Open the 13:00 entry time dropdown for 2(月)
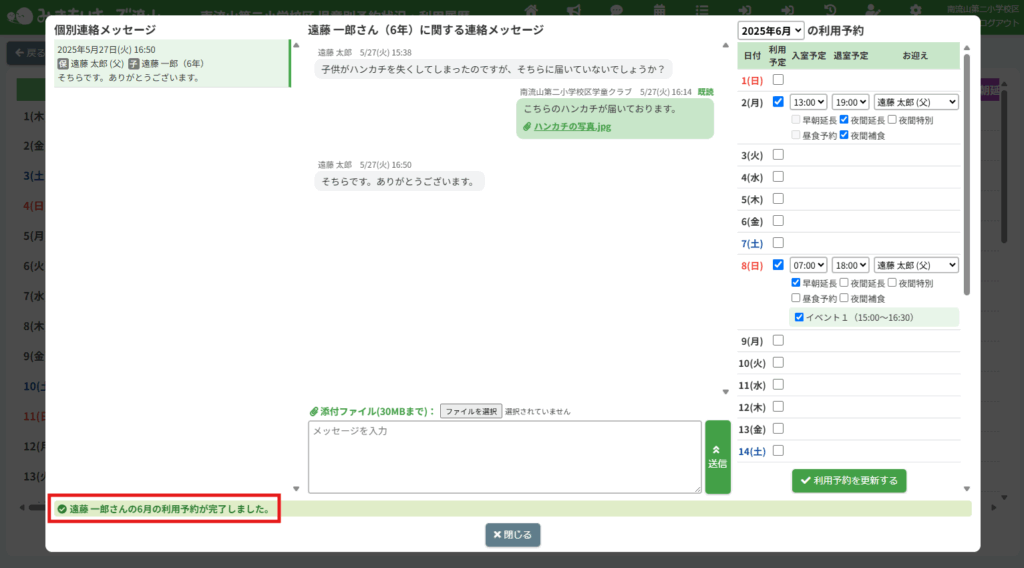Image resolution: width=1024 pixels, height=568 pixels. pyautogui.click(x=807, y=102)
